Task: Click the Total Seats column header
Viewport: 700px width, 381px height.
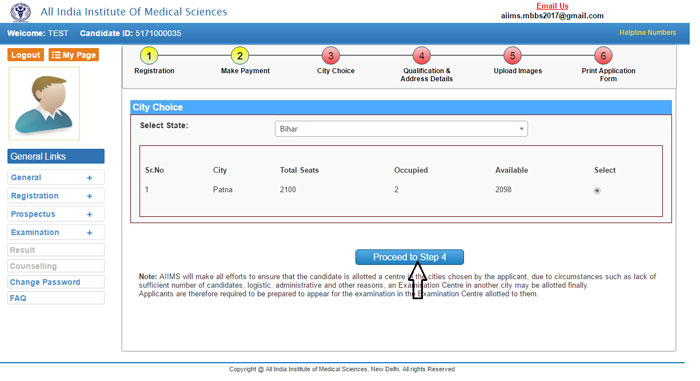Action: (299, 170)
